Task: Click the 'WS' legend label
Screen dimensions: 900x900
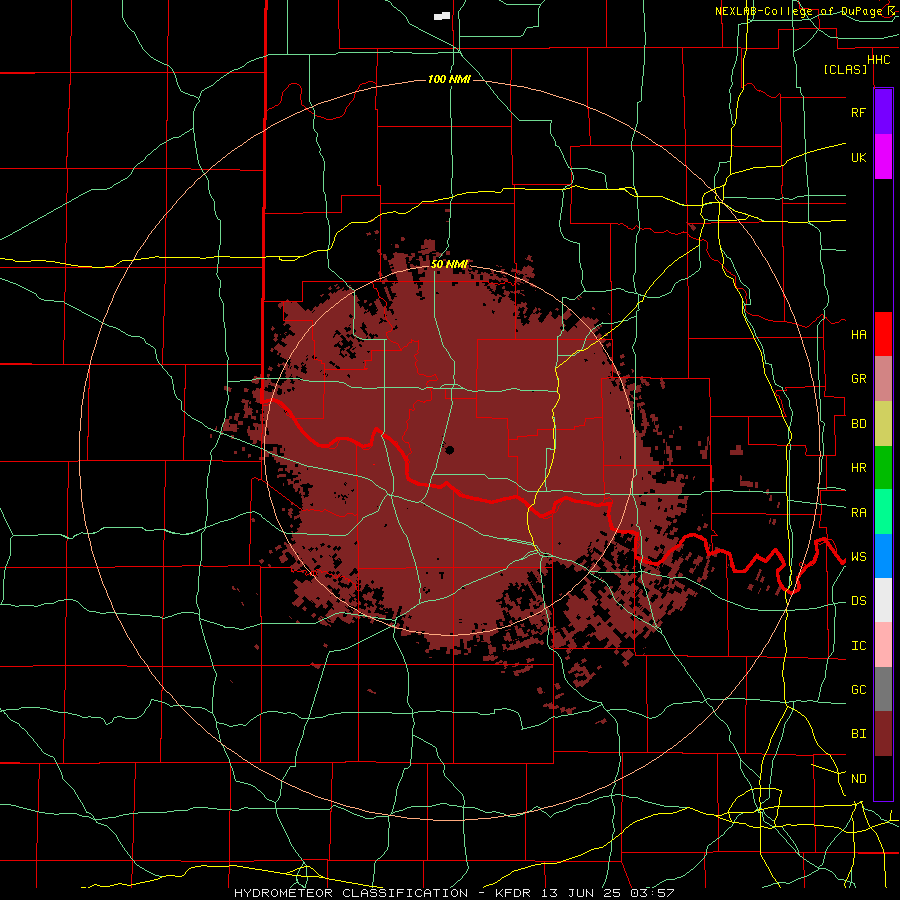Action: [858, 557]
